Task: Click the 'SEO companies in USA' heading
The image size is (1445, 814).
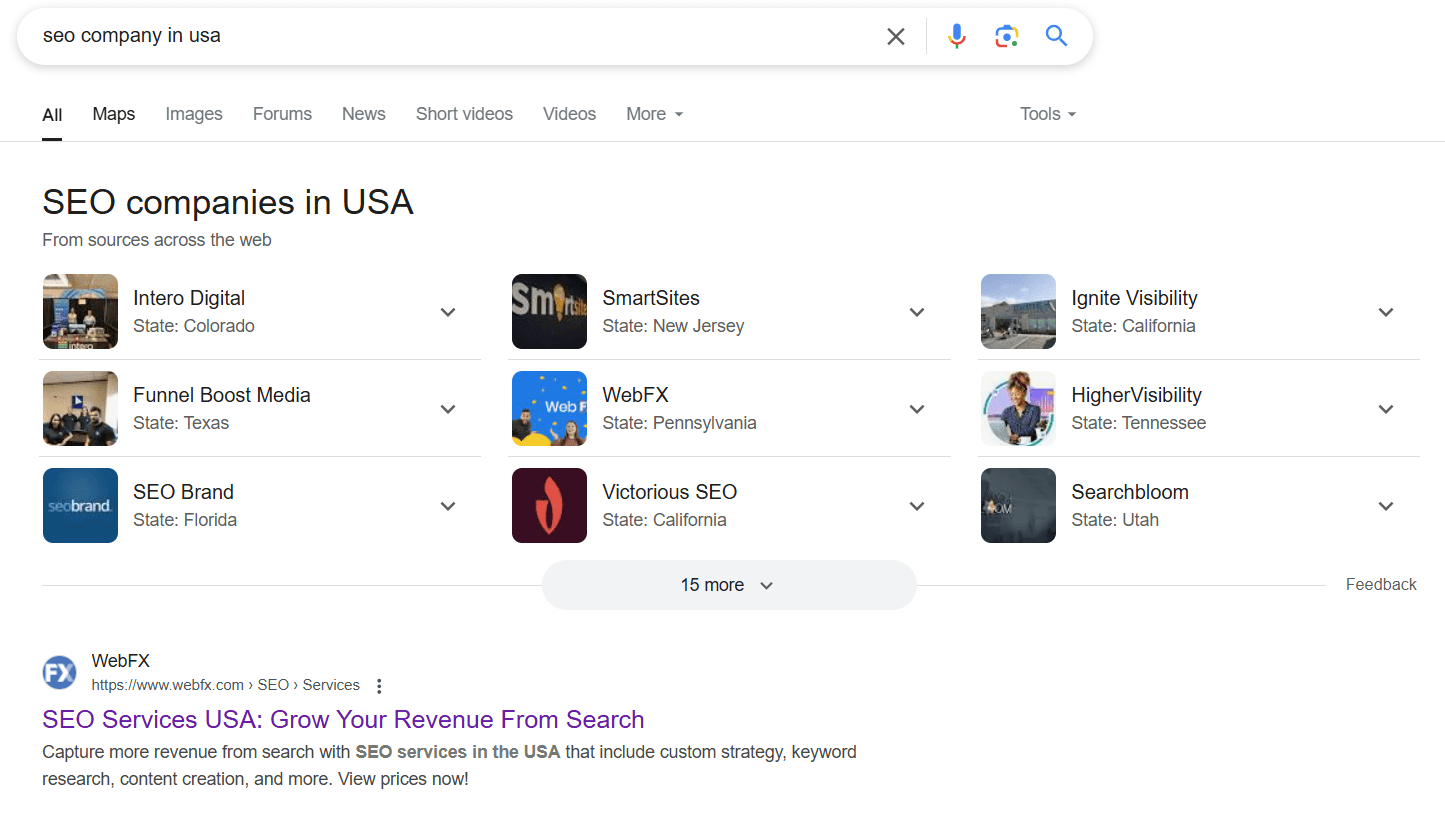Action: pos(228,202)
